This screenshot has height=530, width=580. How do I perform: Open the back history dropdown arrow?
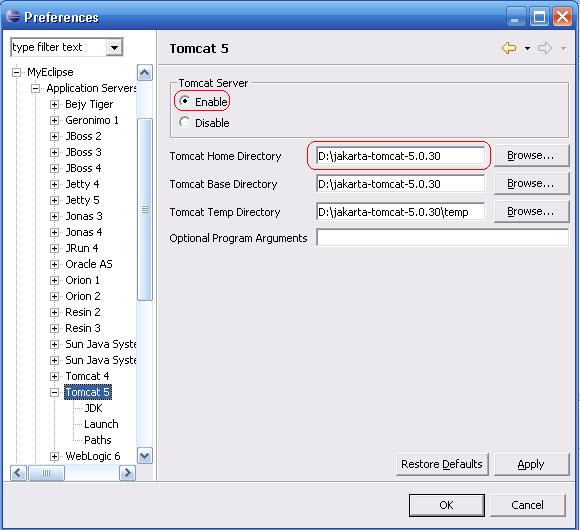tap(527, 48)
